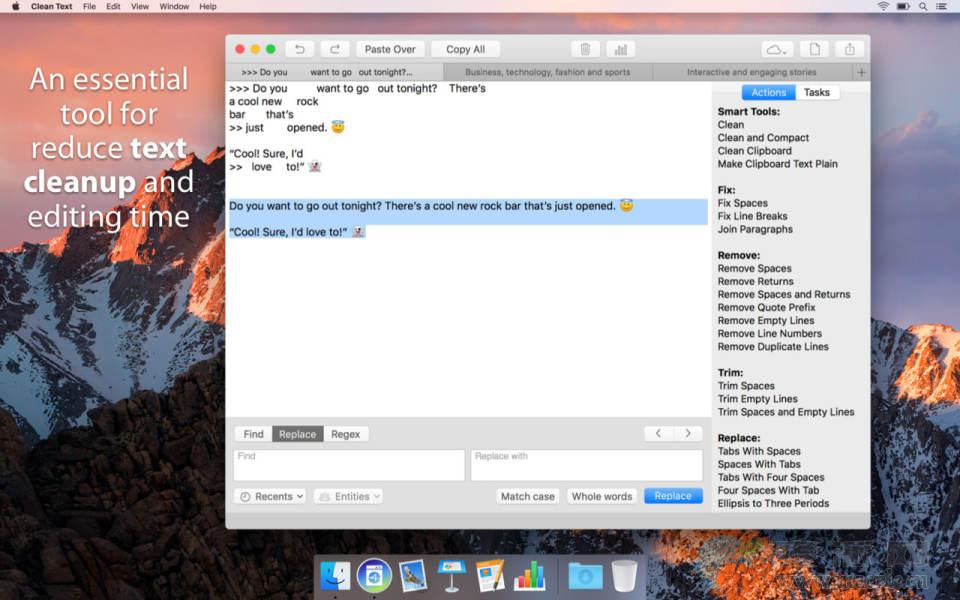Switch search mode to Regex
The width and height of the screenshot is (960, 600).
346,434
